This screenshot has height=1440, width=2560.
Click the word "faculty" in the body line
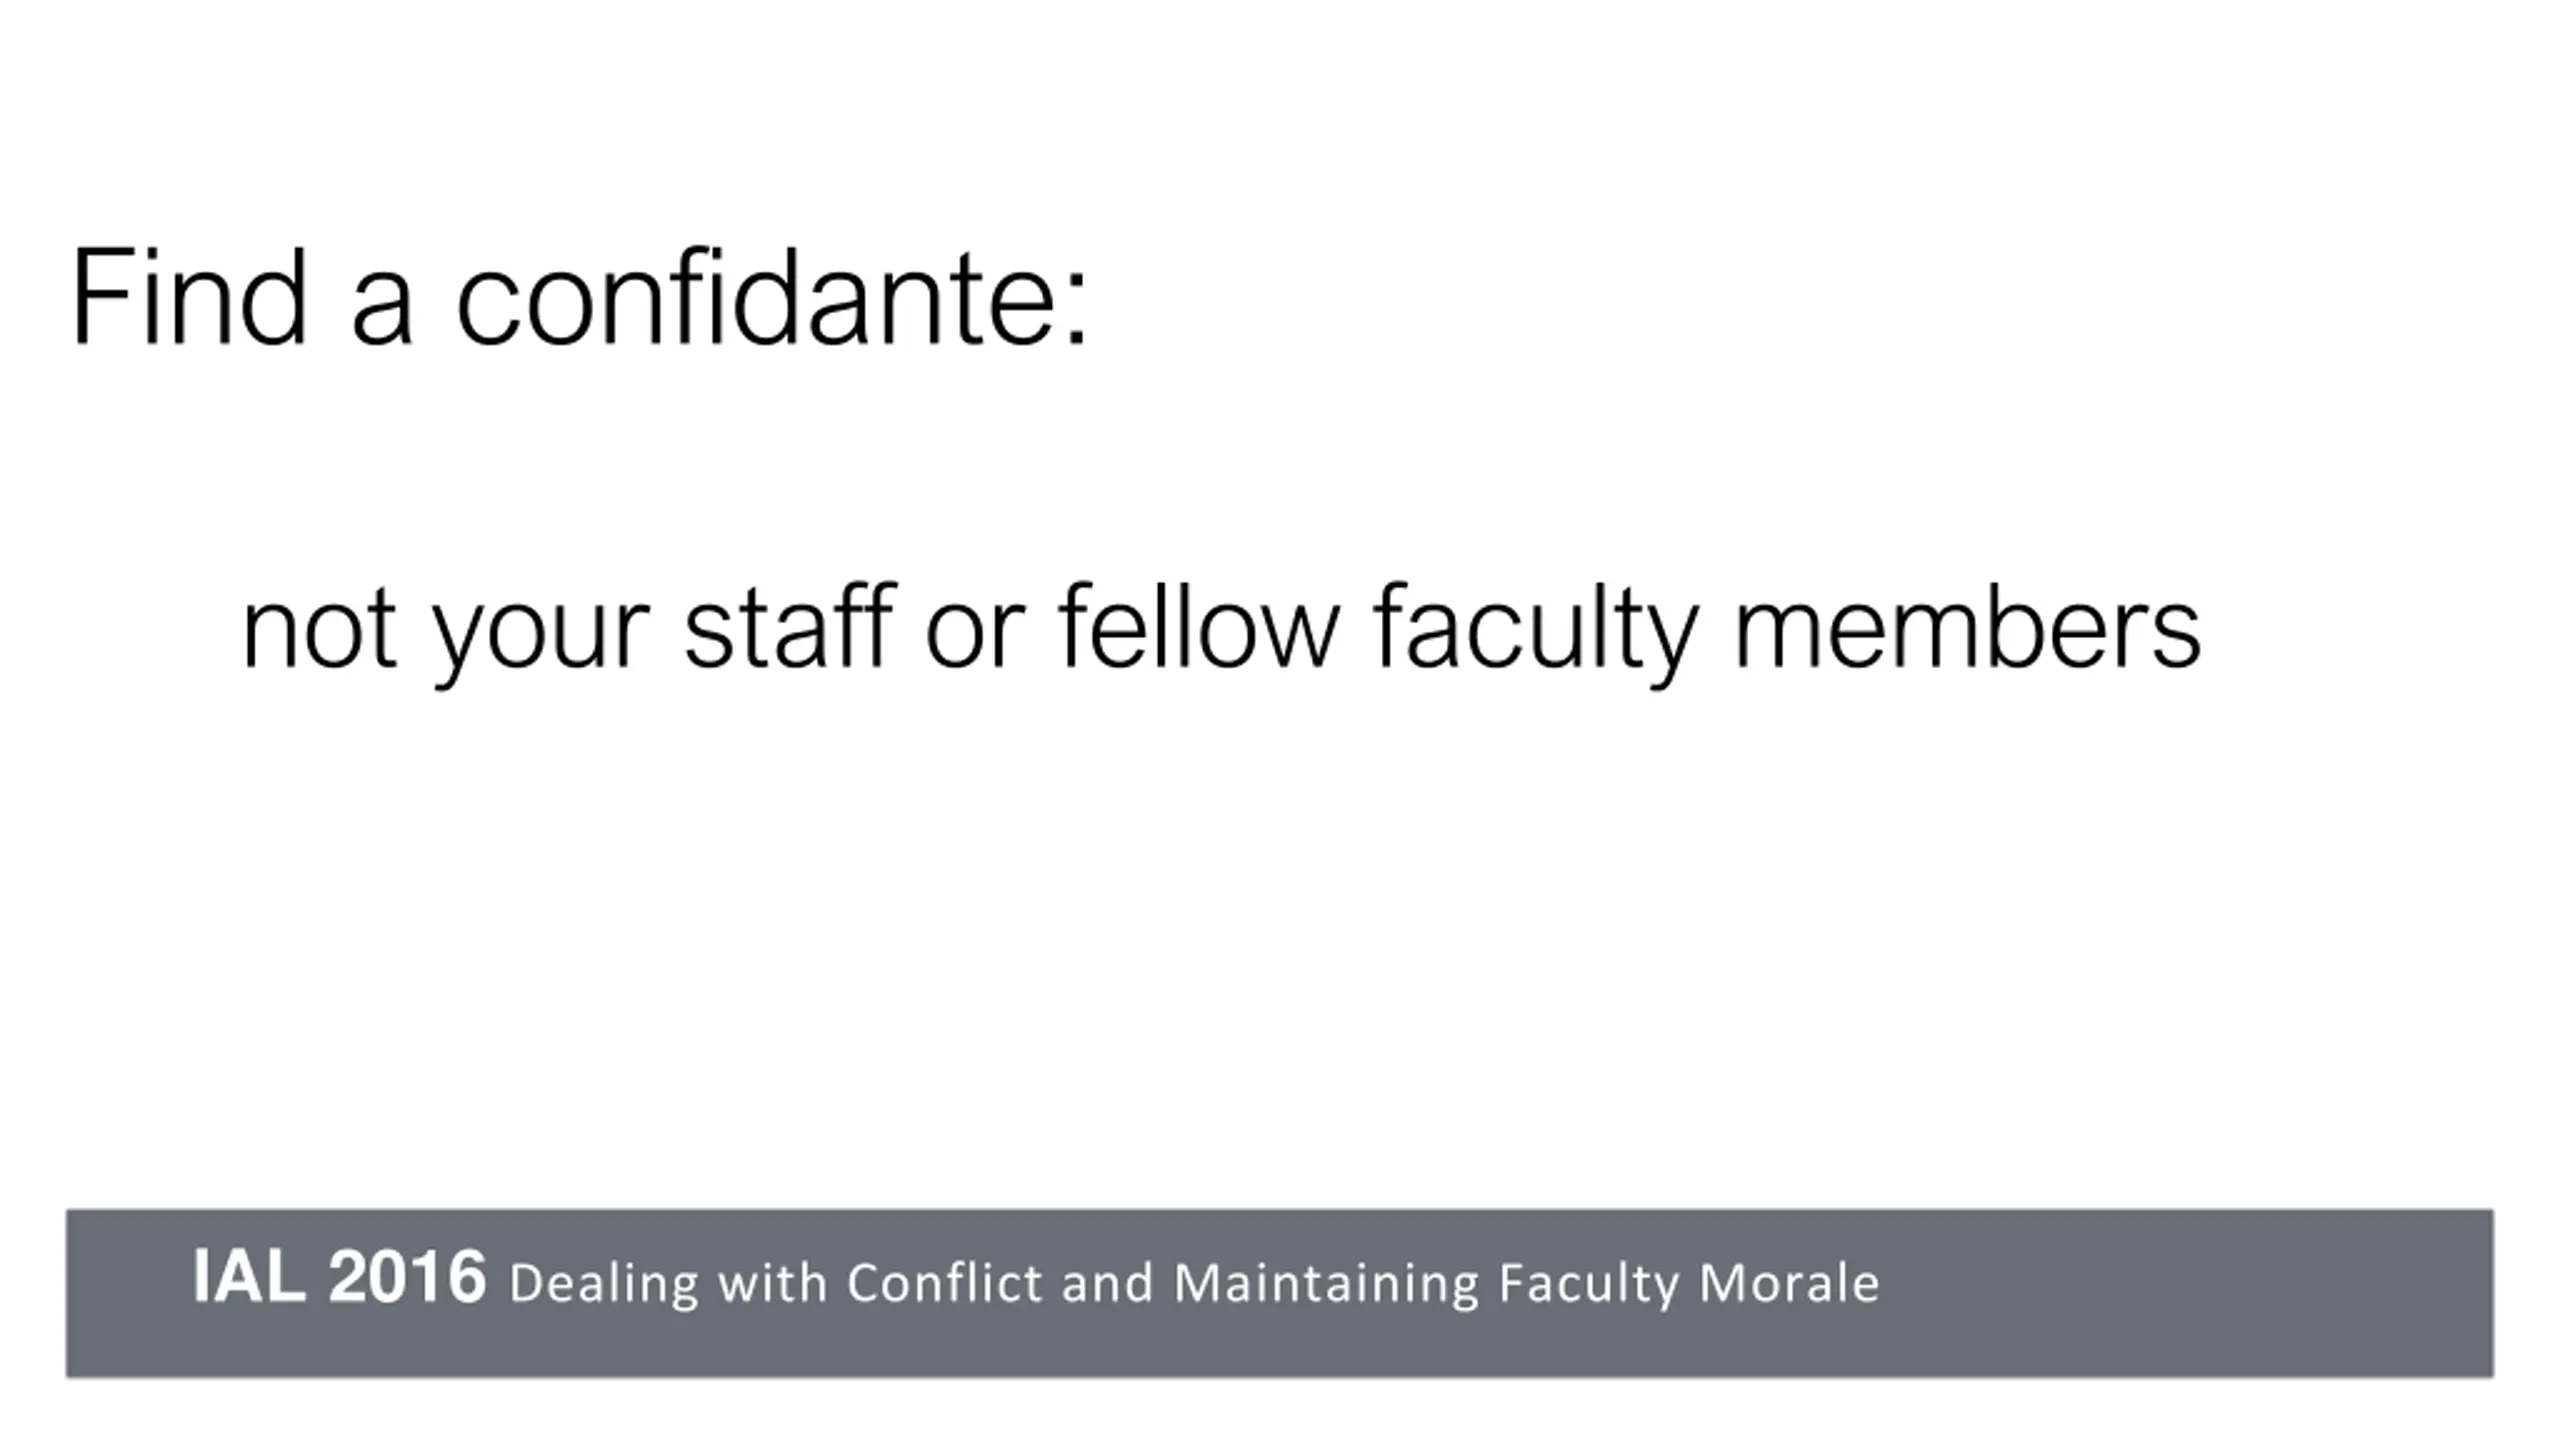point(1535,630)
